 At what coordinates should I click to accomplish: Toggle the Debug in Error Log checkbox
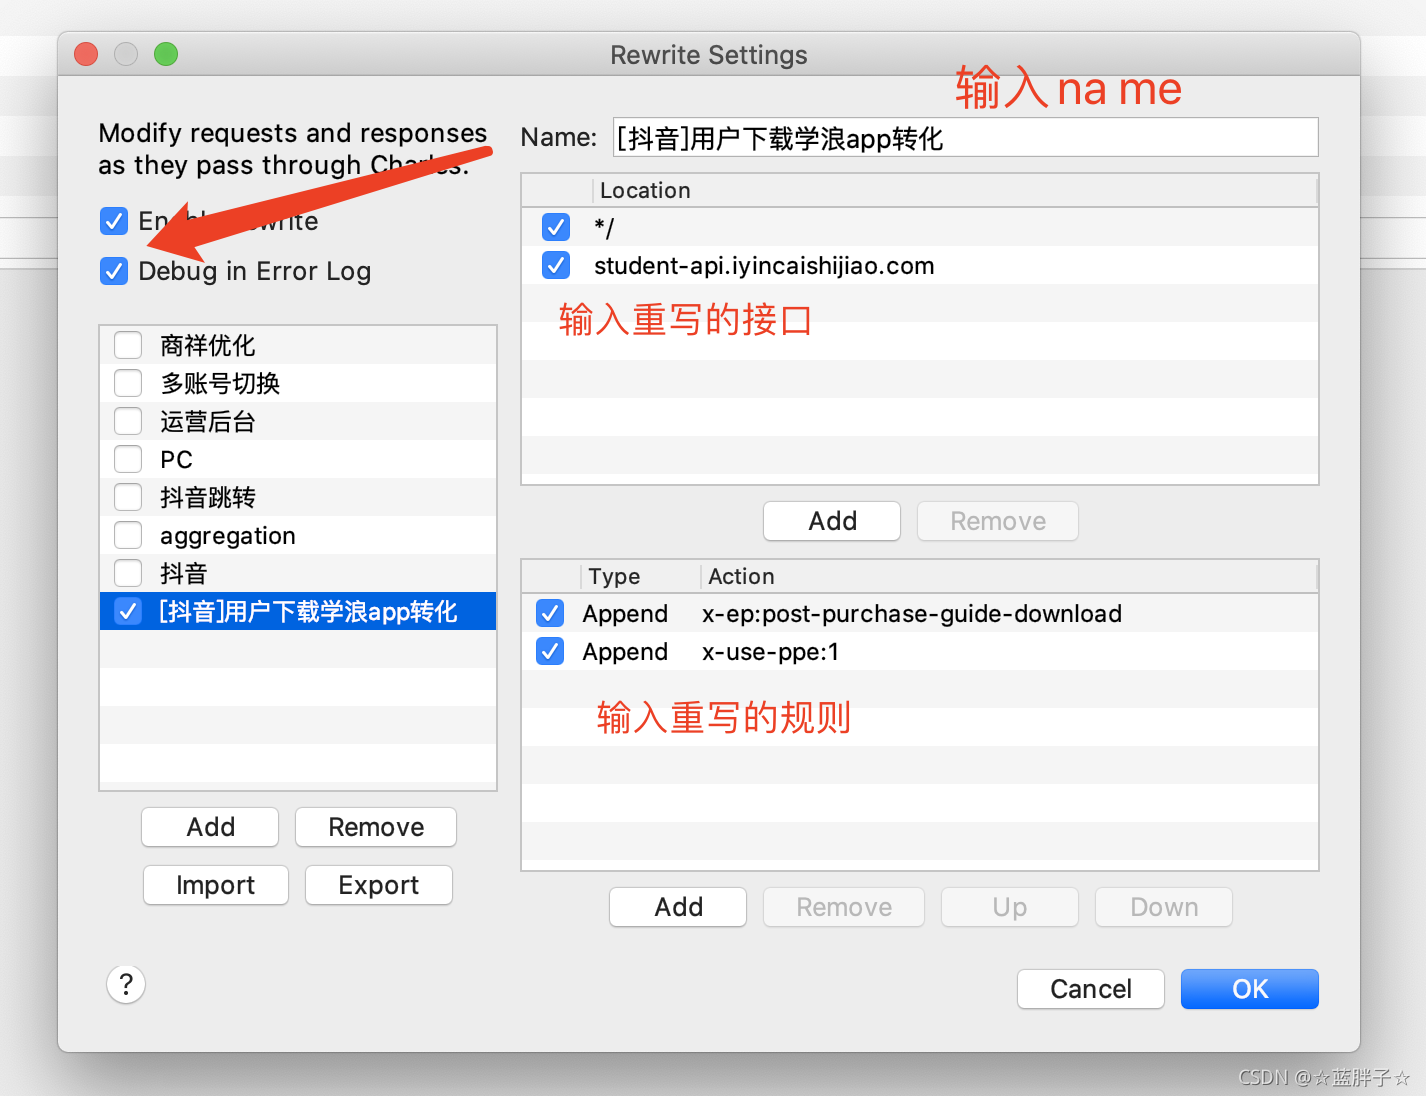coord(114,271)
